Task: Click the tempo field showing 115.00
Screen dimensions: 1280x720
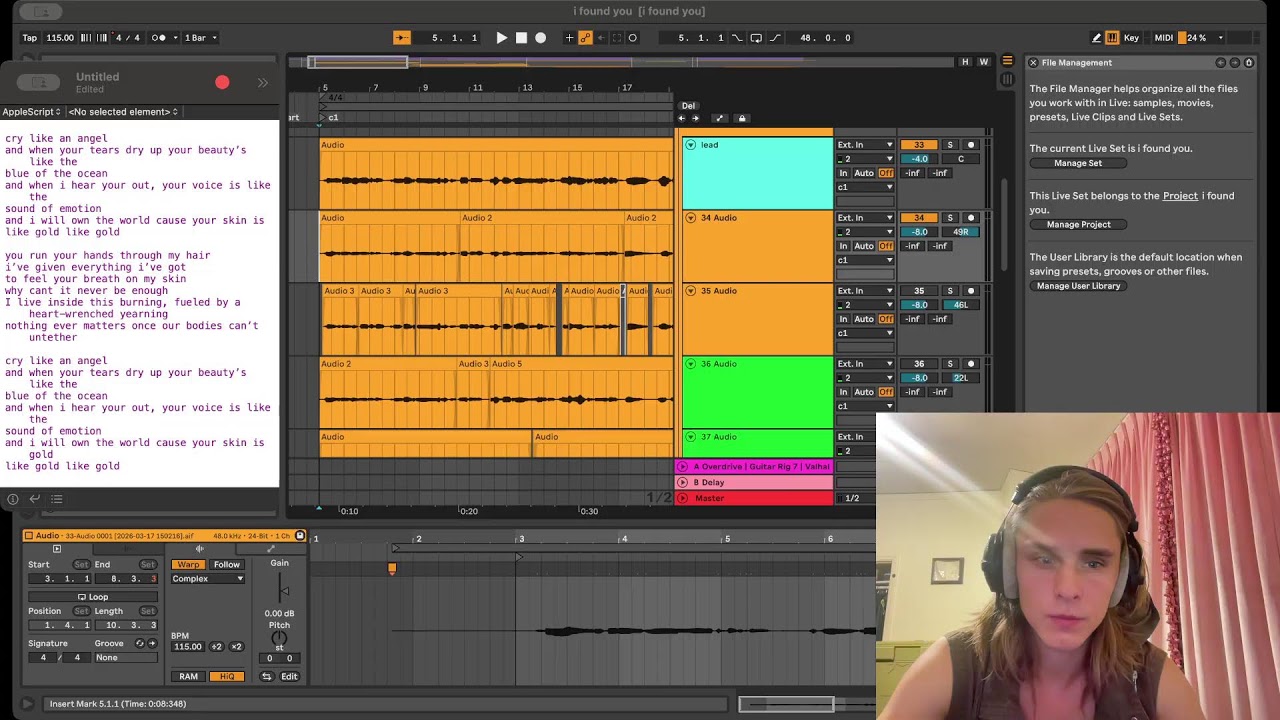Action: pyautogui.click(x=60, y=38)
